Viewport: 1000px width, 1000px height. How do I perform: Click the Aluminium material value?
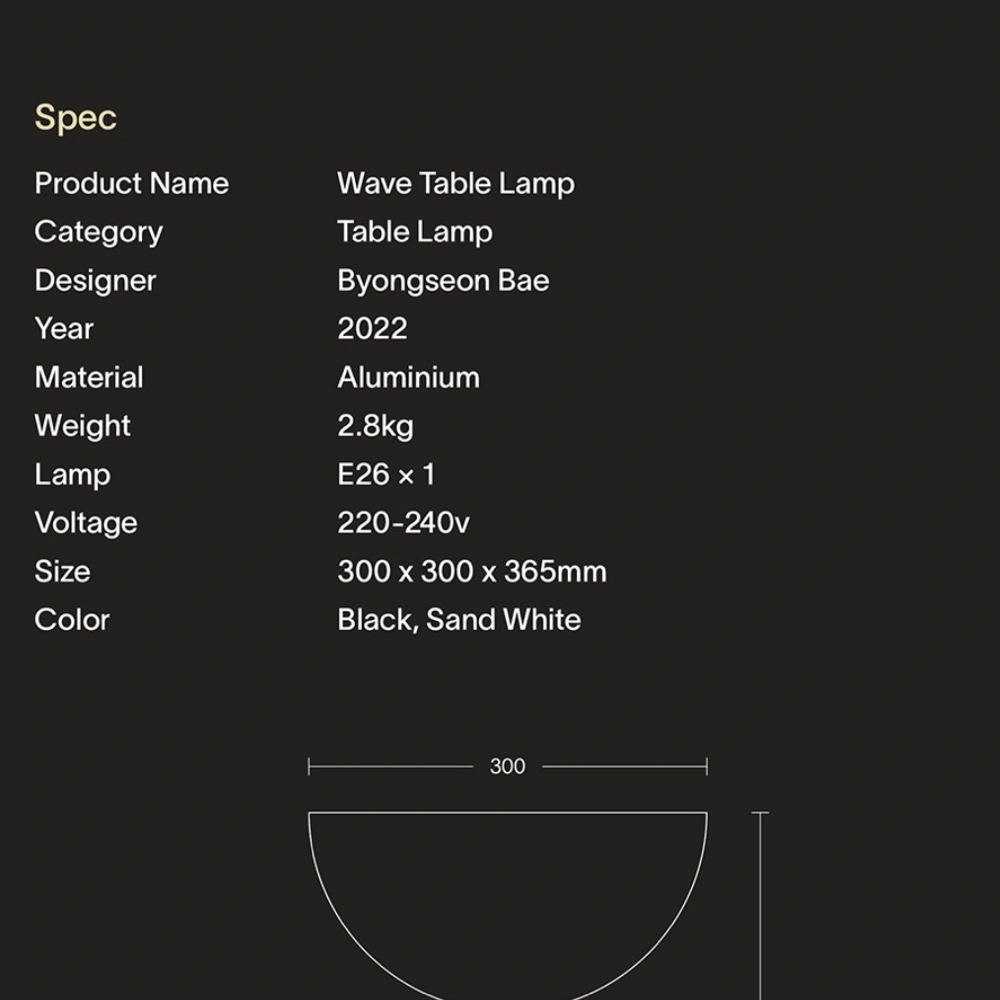click(408, 377)
